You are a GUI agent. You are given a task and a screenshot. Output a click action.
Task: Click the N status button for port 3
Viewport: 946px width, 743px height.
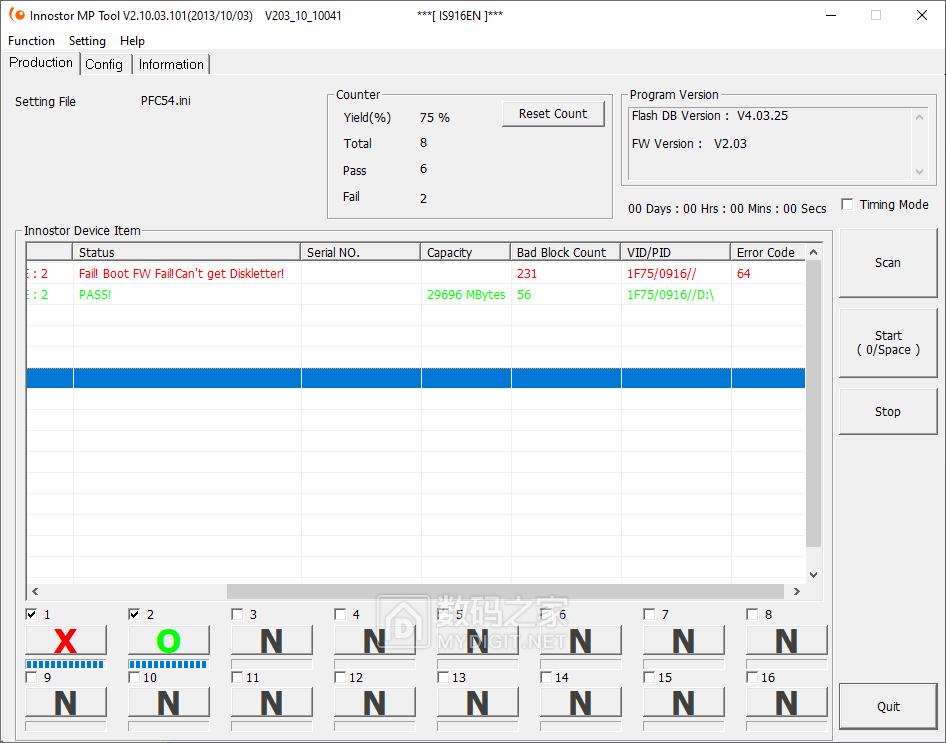pyautogui.click(x=271, y=640)
